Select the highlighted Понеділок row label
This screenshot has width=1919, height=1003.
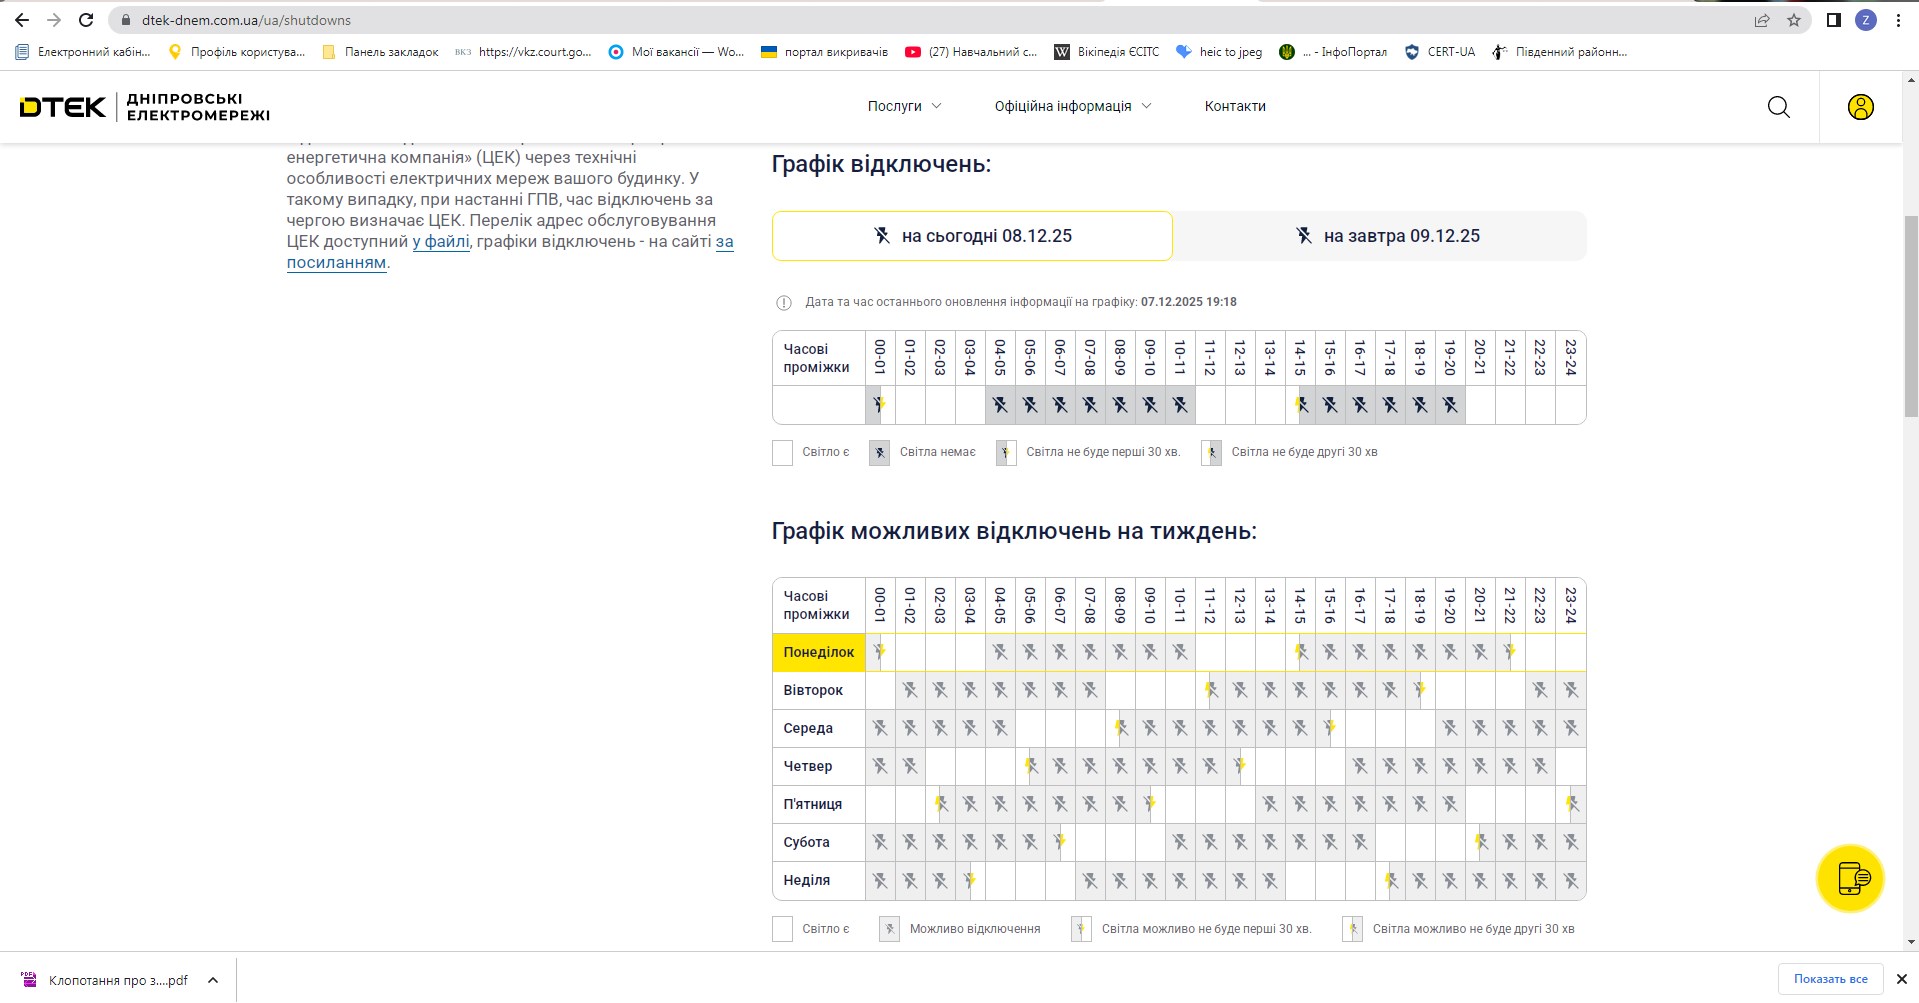pos(818,652)
